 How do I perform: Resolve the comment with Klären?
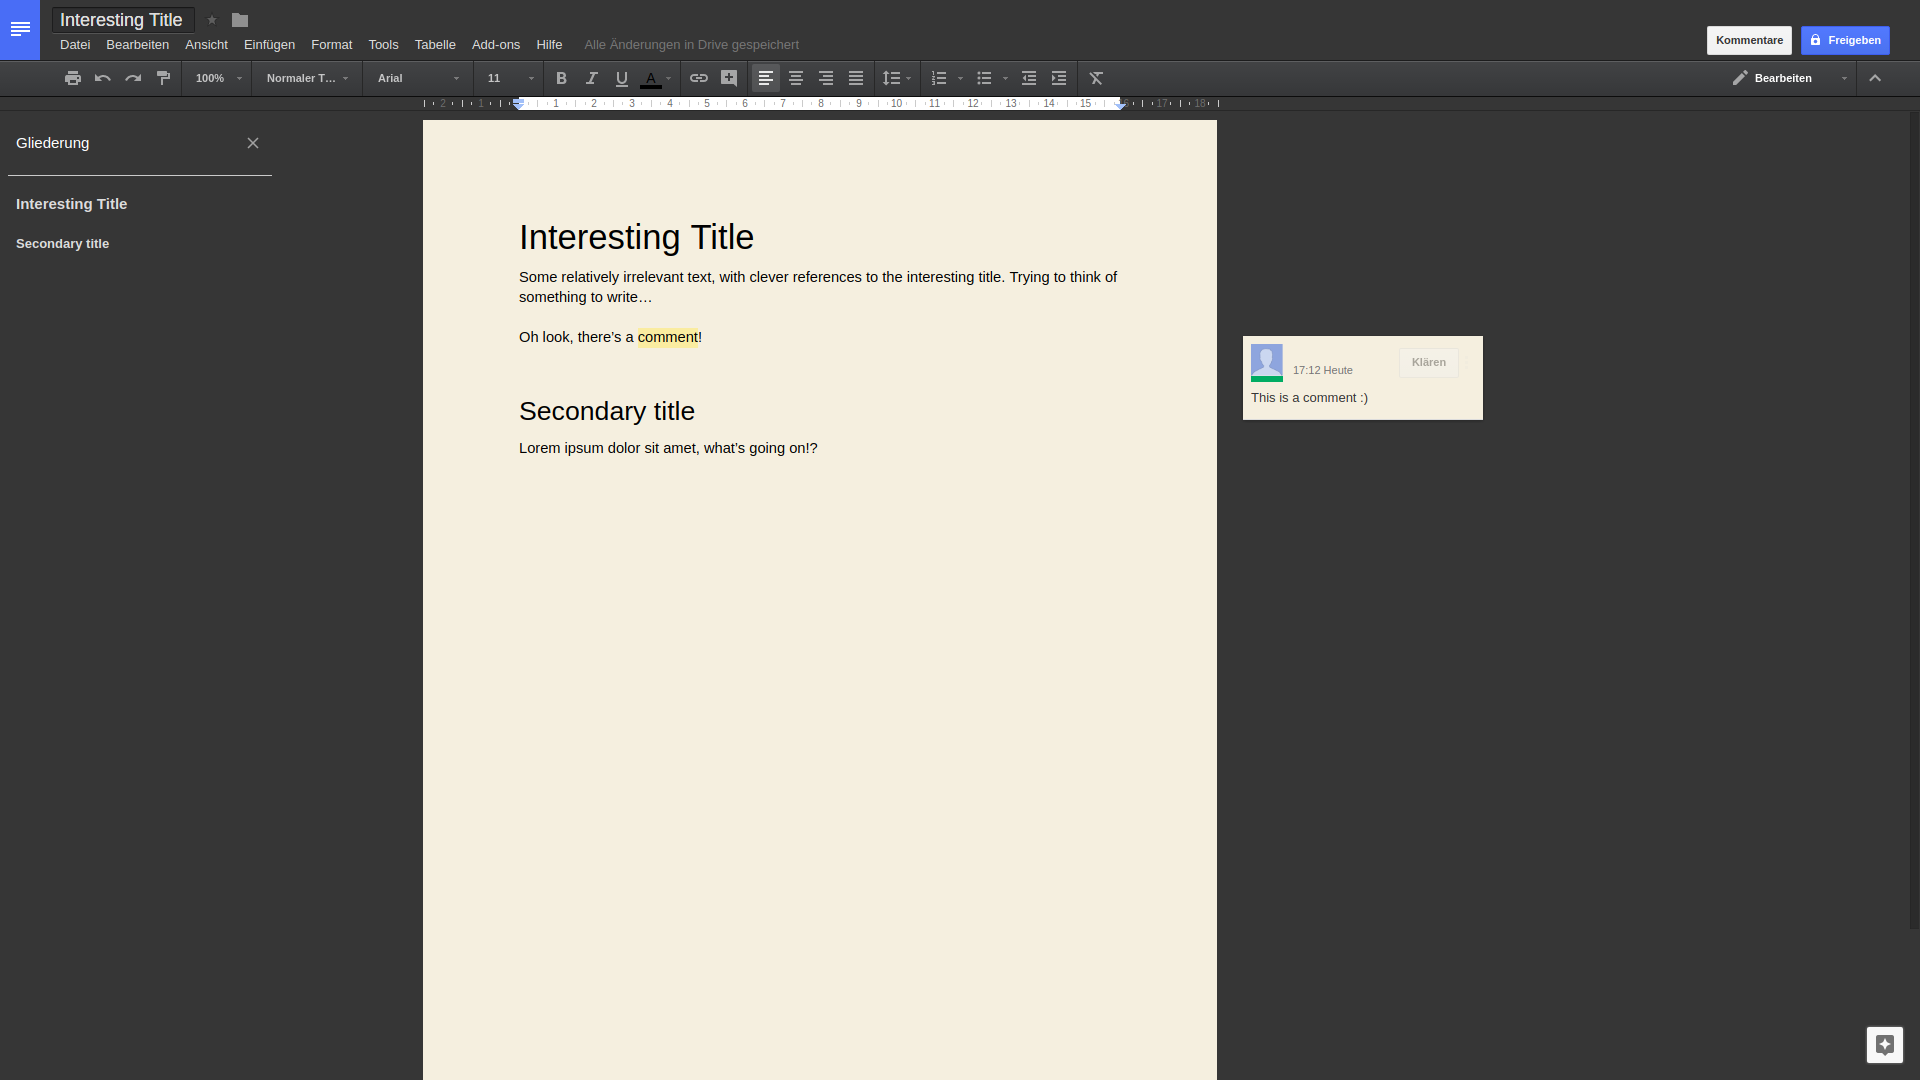pos(1428,362)
